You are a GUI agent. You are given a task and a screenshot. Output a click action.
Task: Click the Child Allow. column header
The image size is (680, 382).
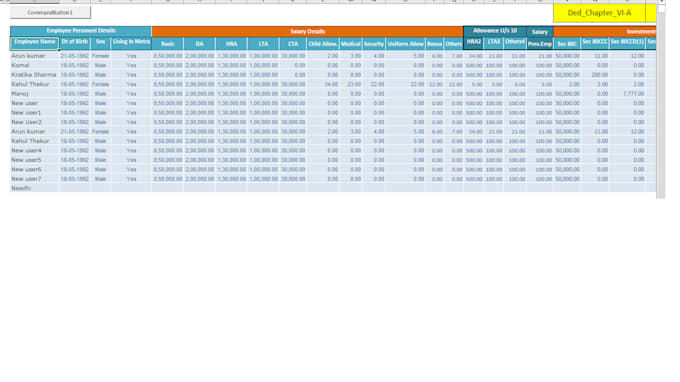click(x=323, y=44)
